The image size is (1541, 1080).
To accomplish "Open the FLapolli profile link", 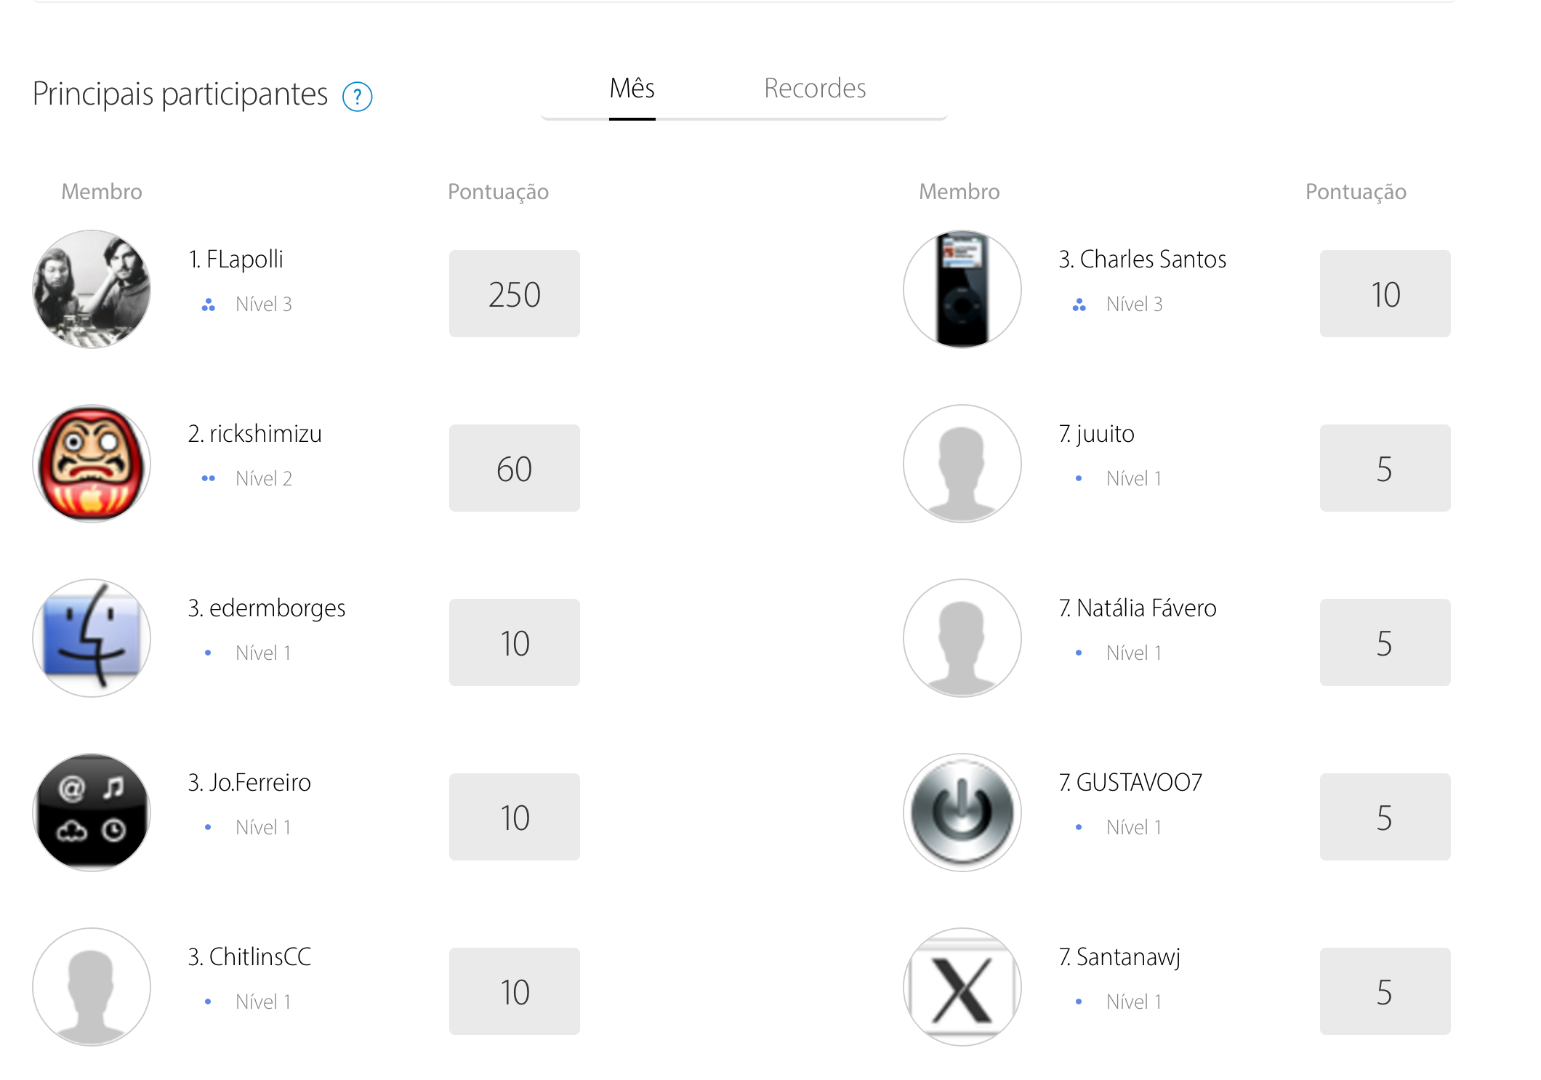I will (245, 260).
